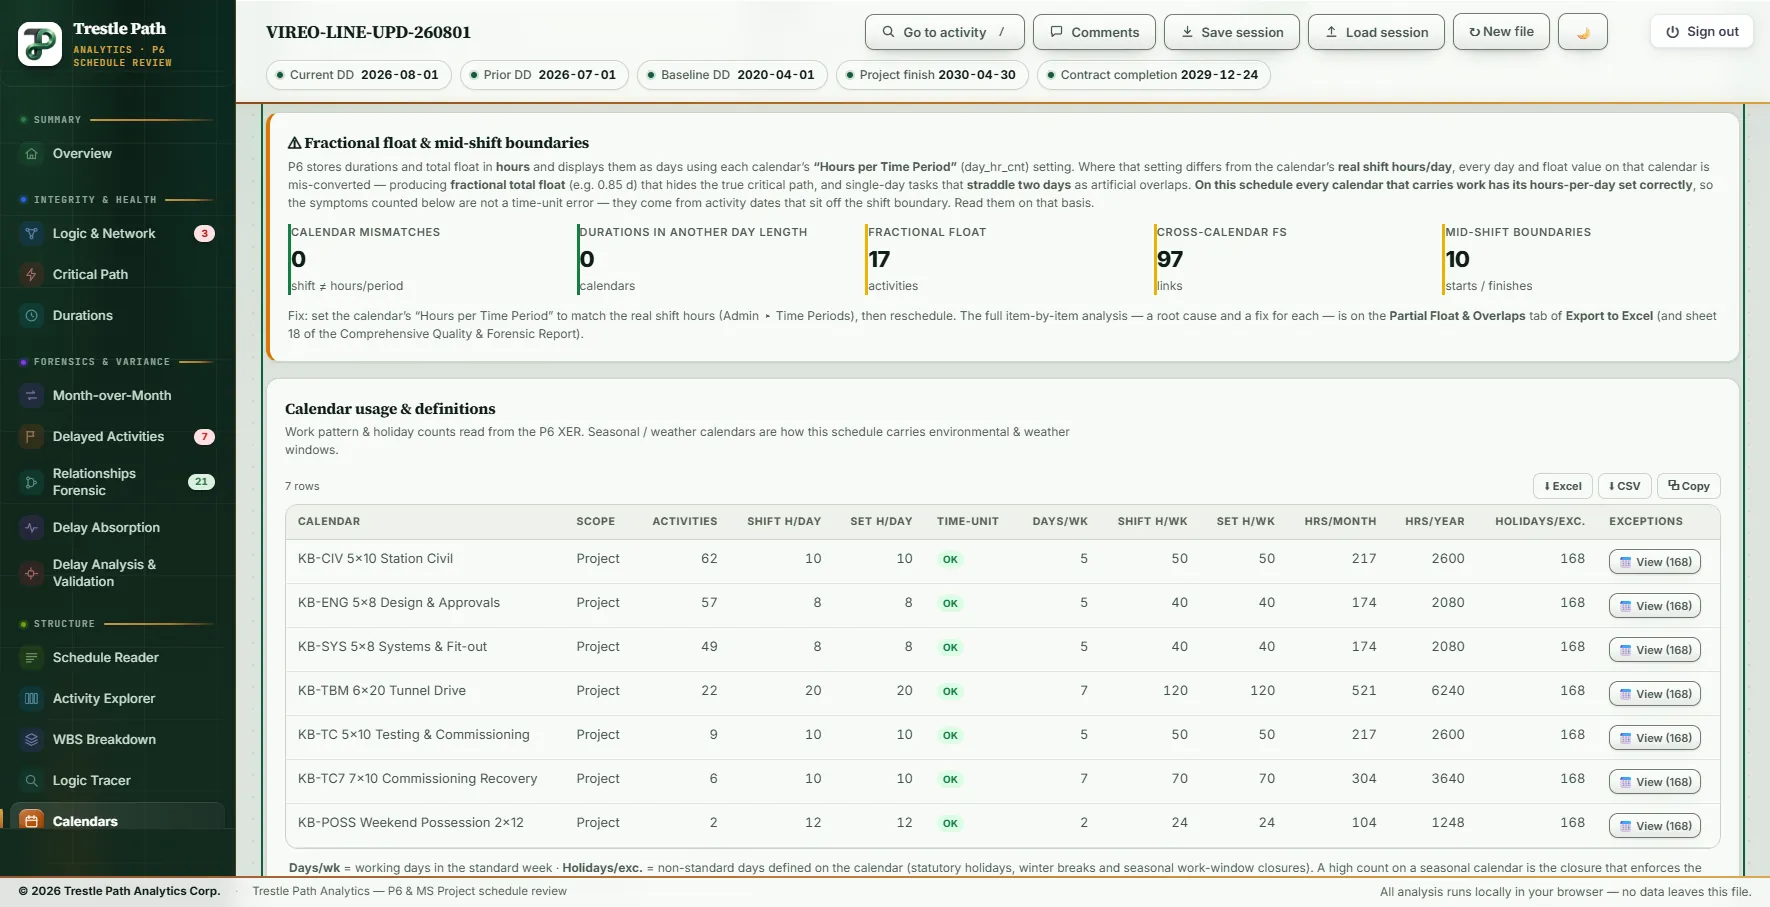The width and height of the screenshot is (1770, 907).
Task: Click the OK badge for KB-SYS row
Action: [x=950, y=648]
